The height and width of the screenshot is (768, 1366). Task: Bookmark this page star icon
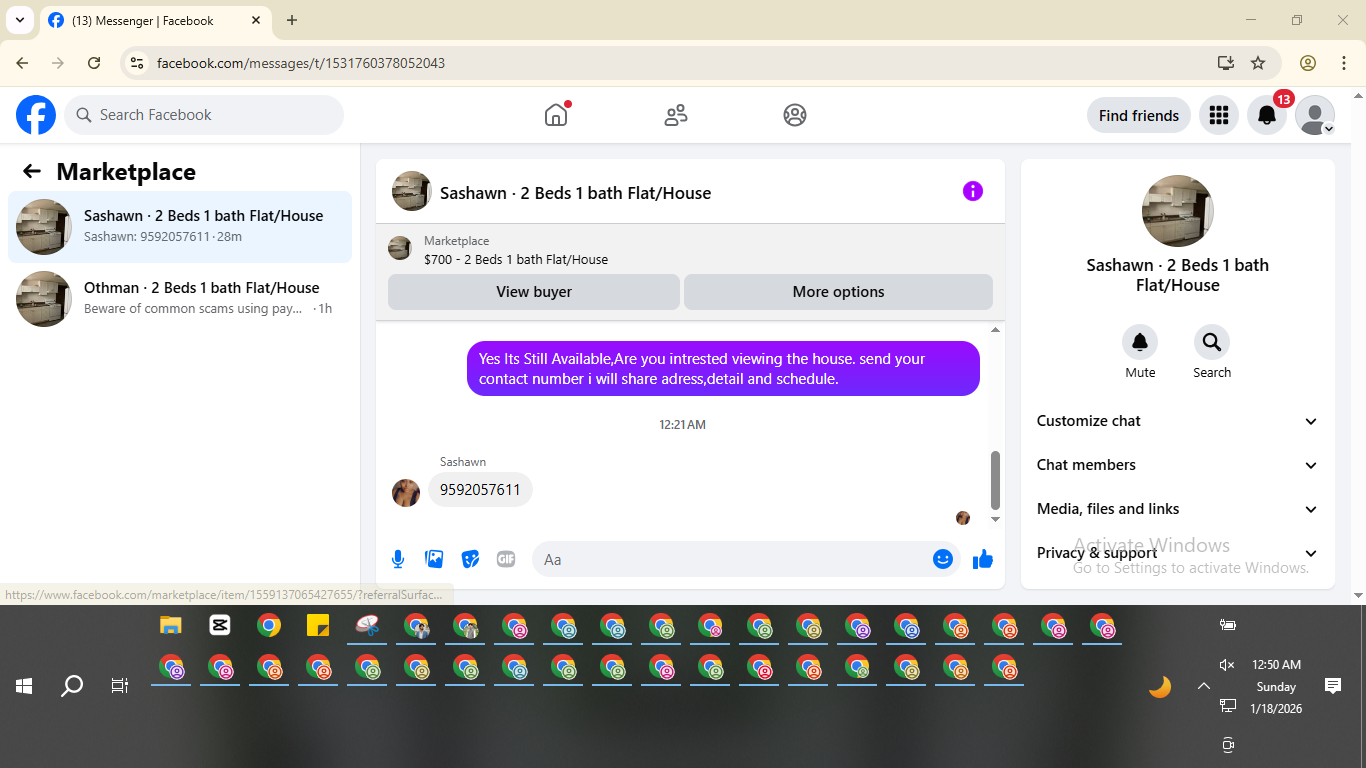[1258, 63]
